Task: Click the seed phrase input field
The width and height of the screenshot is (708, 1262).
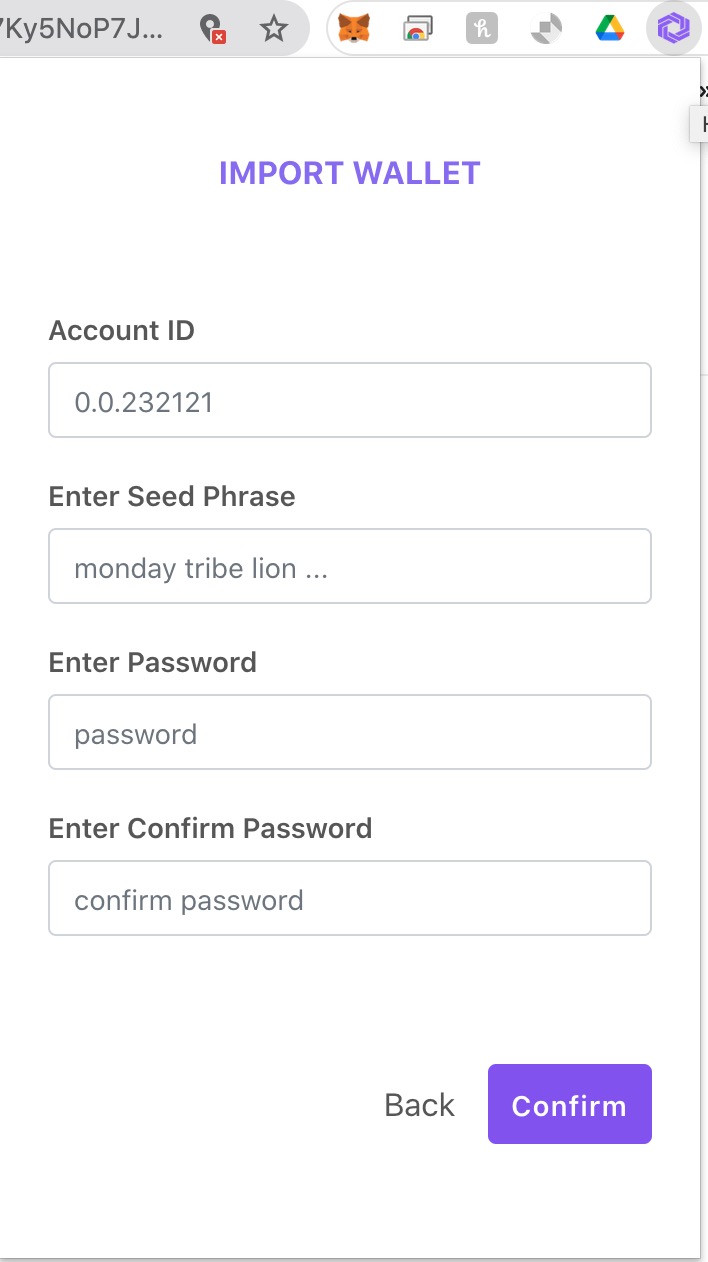Action: (x=350, y=566)
